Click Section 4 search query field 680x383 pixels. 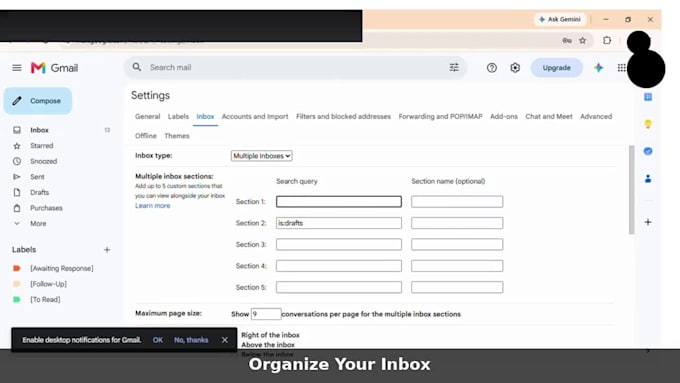[339, 266]
